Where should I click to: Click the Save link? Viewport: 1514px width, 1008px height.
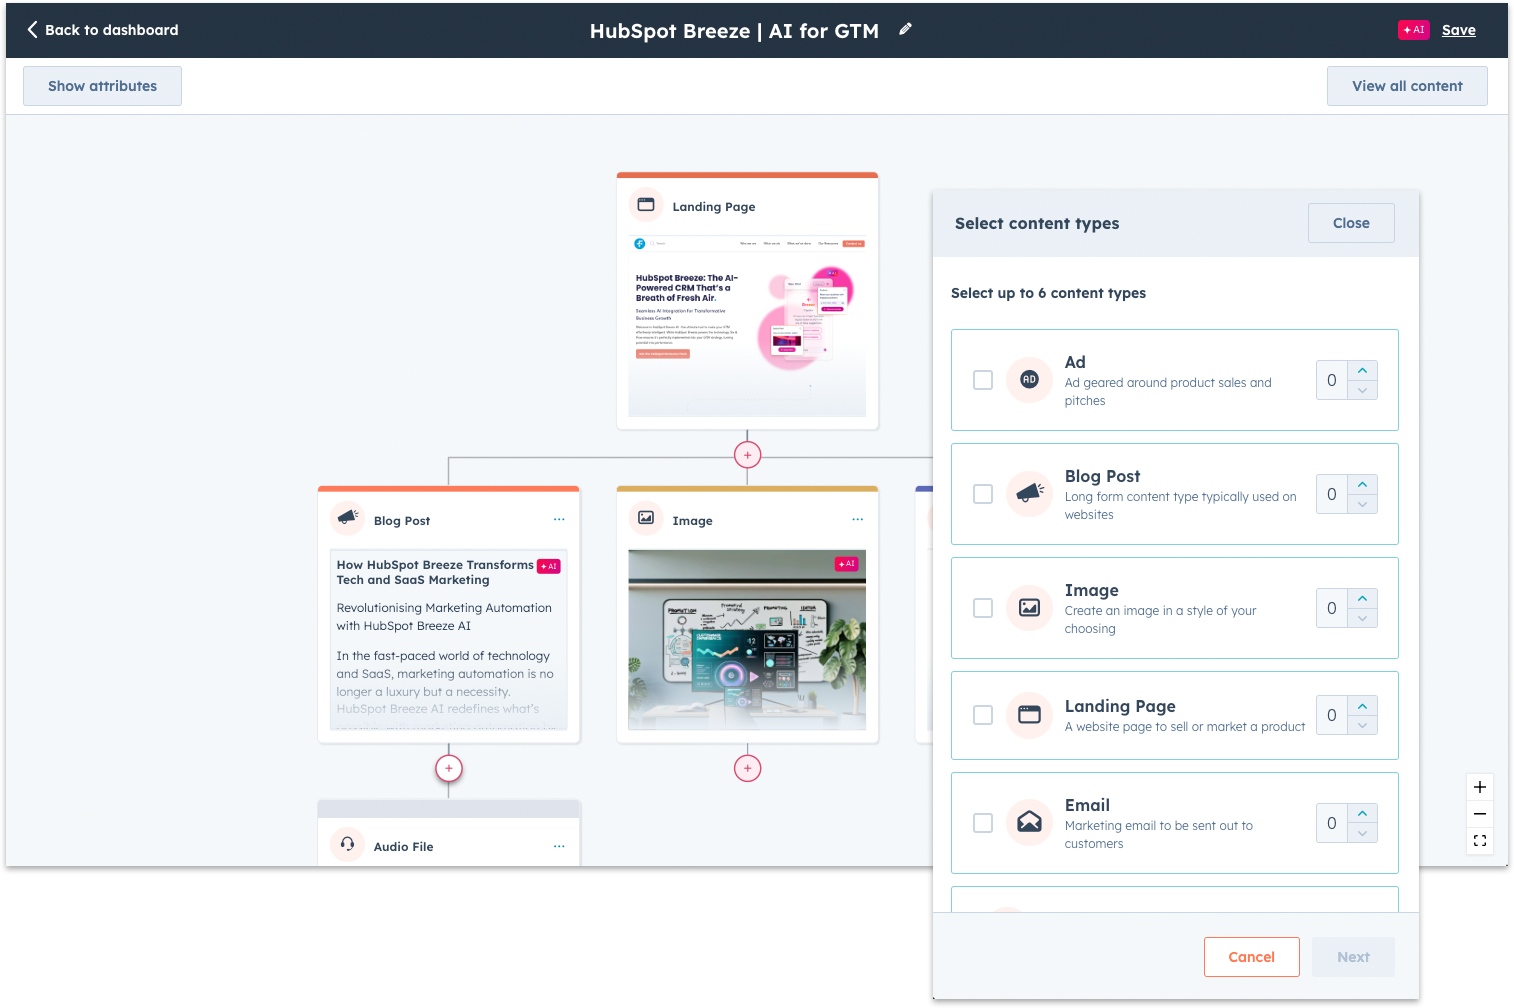pyautogui.click(x=1459, y=29)
